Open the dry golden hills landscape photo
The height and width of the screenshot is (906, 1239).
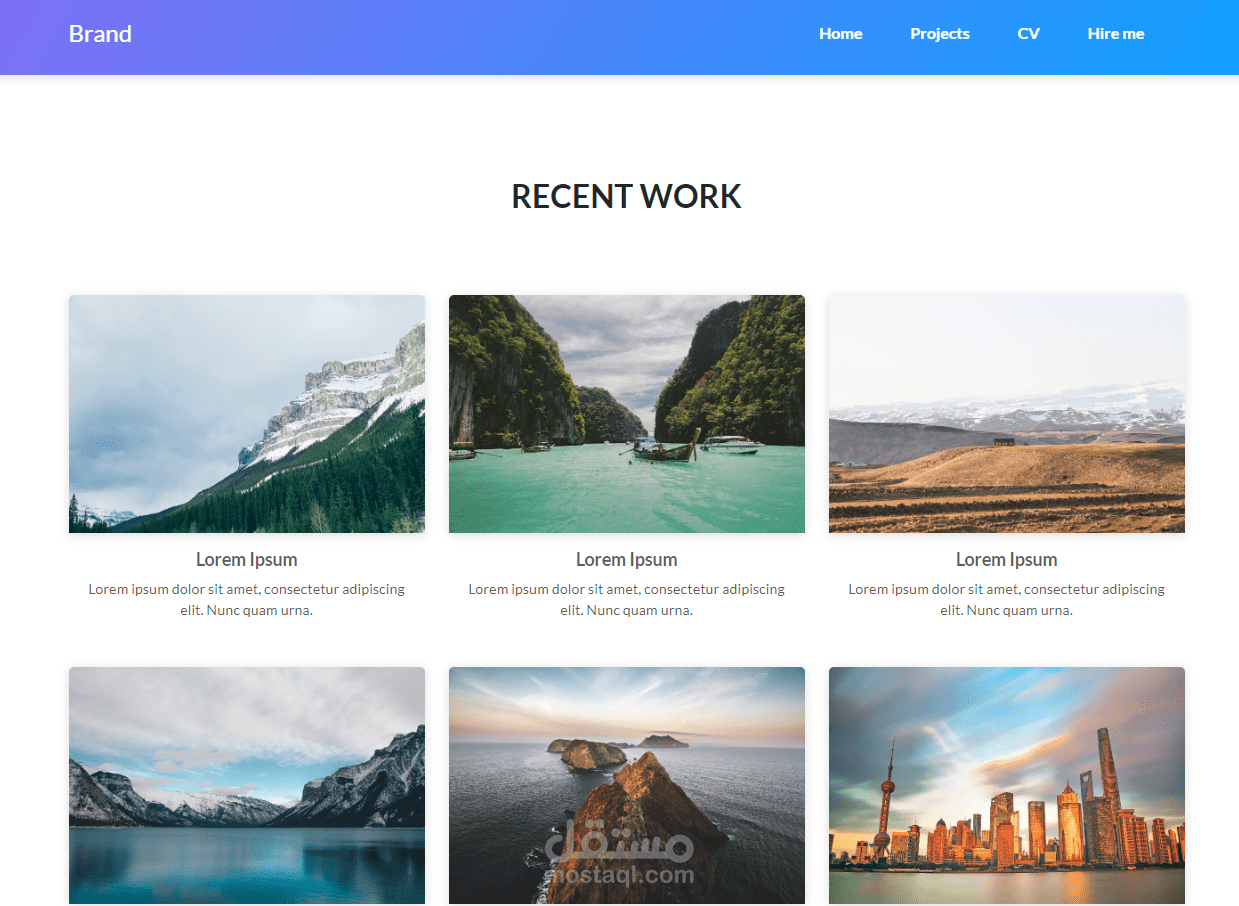click(x=1007, y=414)
